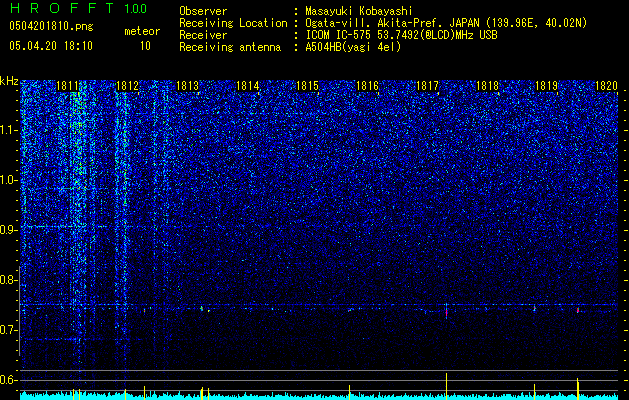629x400 pixels.
Task: Click the version number 1.0.0
Action: click(x=136, y=8)
